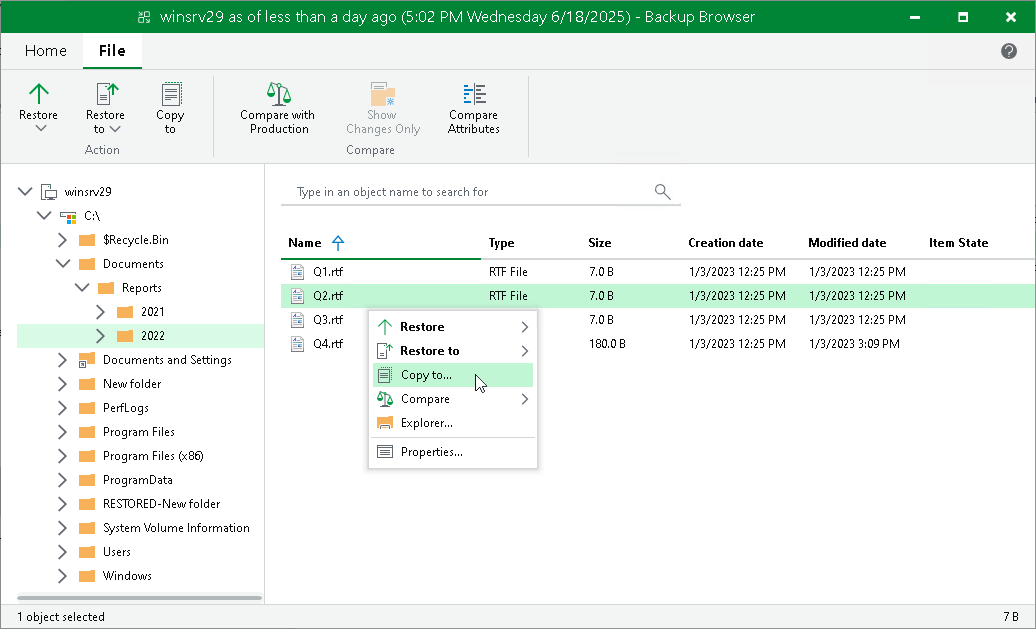
Task: Open the Restore submenu in context menu
Action: coord(453,327)
